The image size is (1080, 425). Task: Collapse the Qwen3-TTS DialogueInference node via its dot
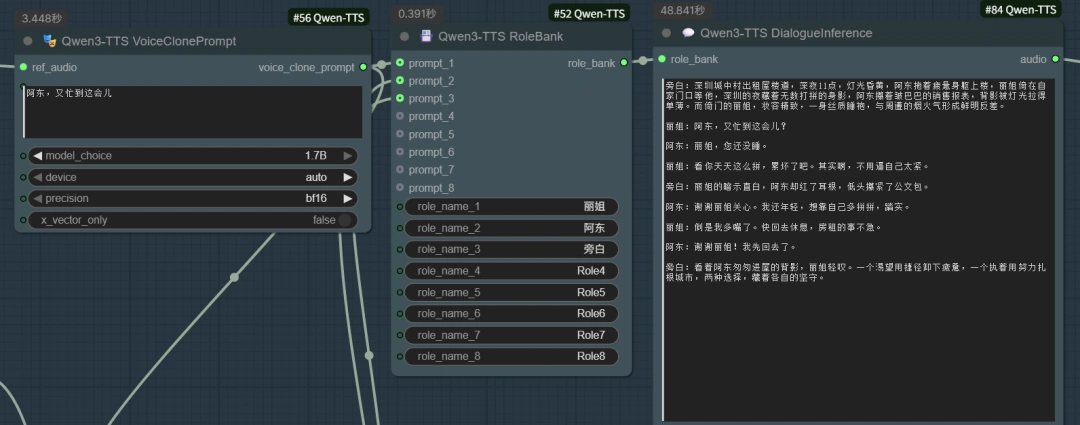coord(666,32)
